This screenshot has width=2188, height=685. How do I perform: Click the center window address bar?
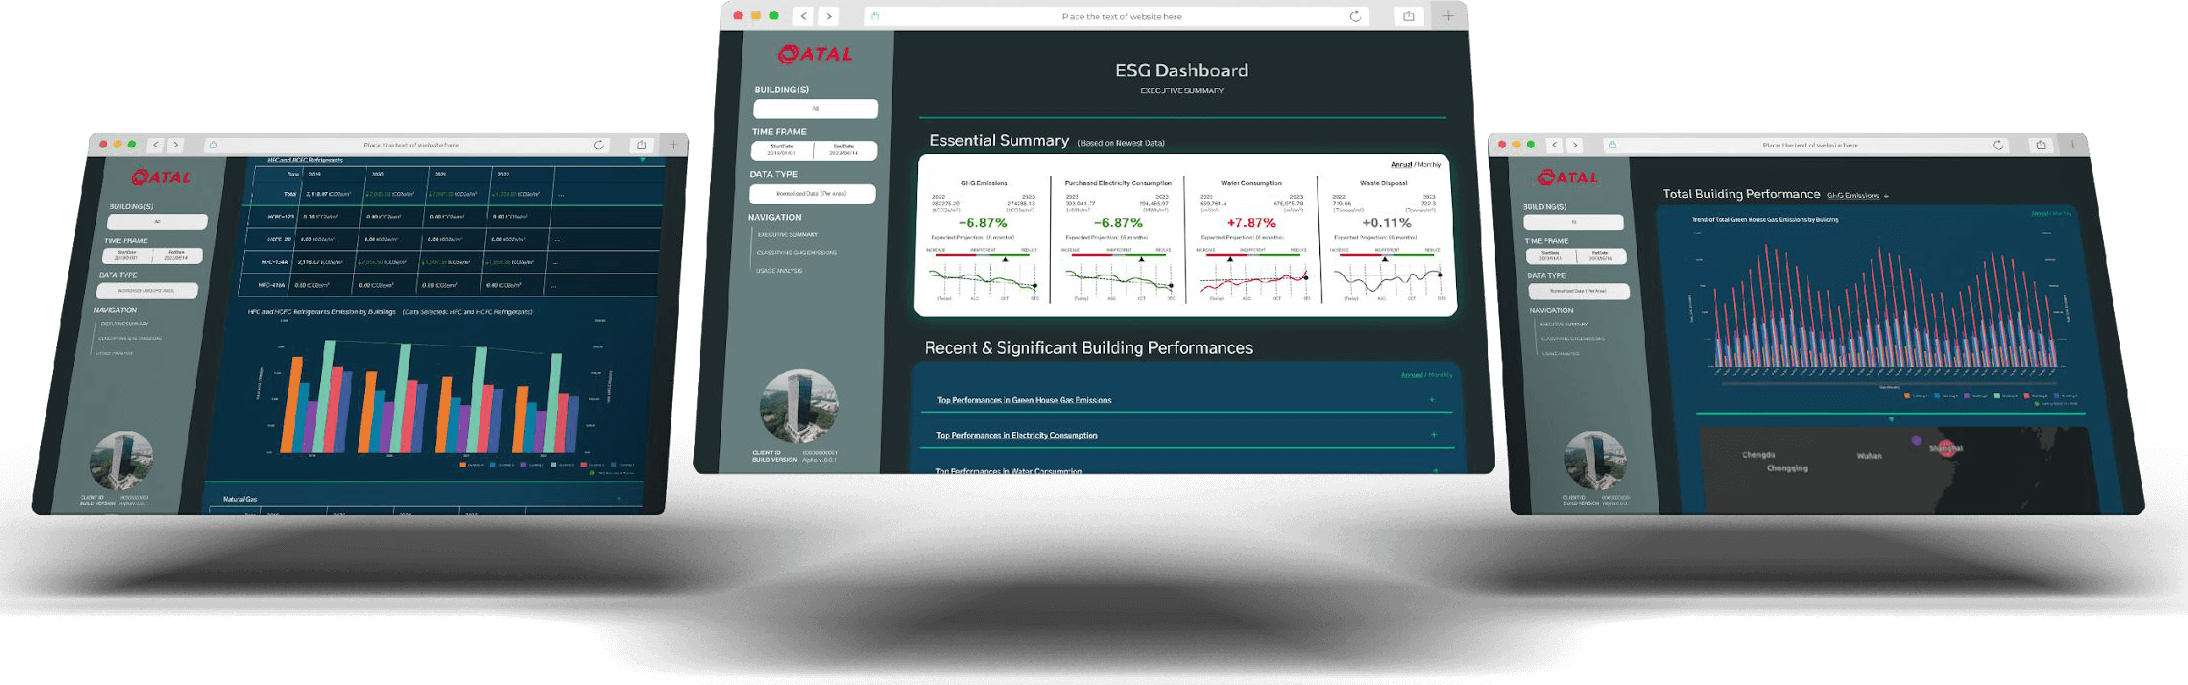tap(1120, 16)
